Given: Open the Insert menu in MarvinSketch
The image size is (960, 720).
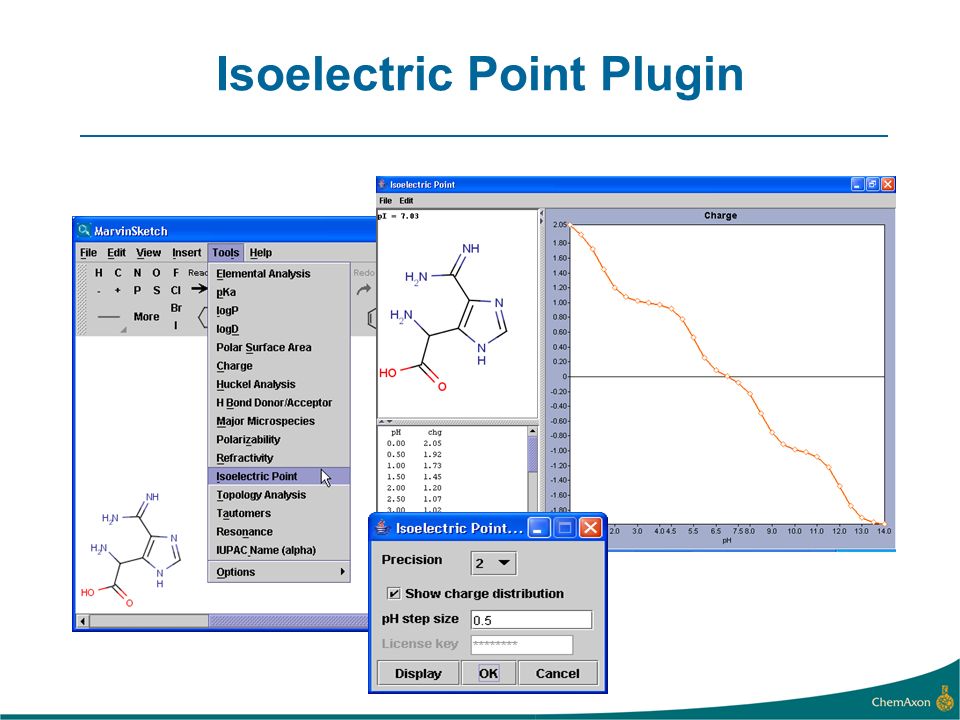Looking at the screenshot, I should [x=186, y=252].
